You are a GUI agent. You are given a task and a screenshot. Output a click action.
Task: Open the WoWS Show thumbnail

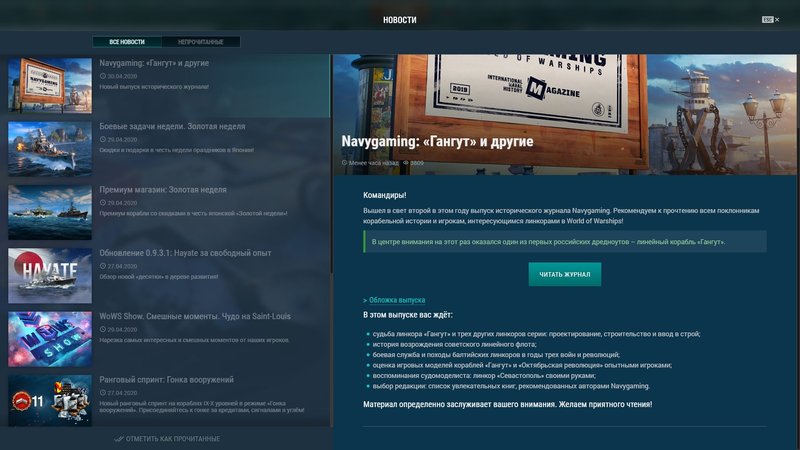(50, 339)
